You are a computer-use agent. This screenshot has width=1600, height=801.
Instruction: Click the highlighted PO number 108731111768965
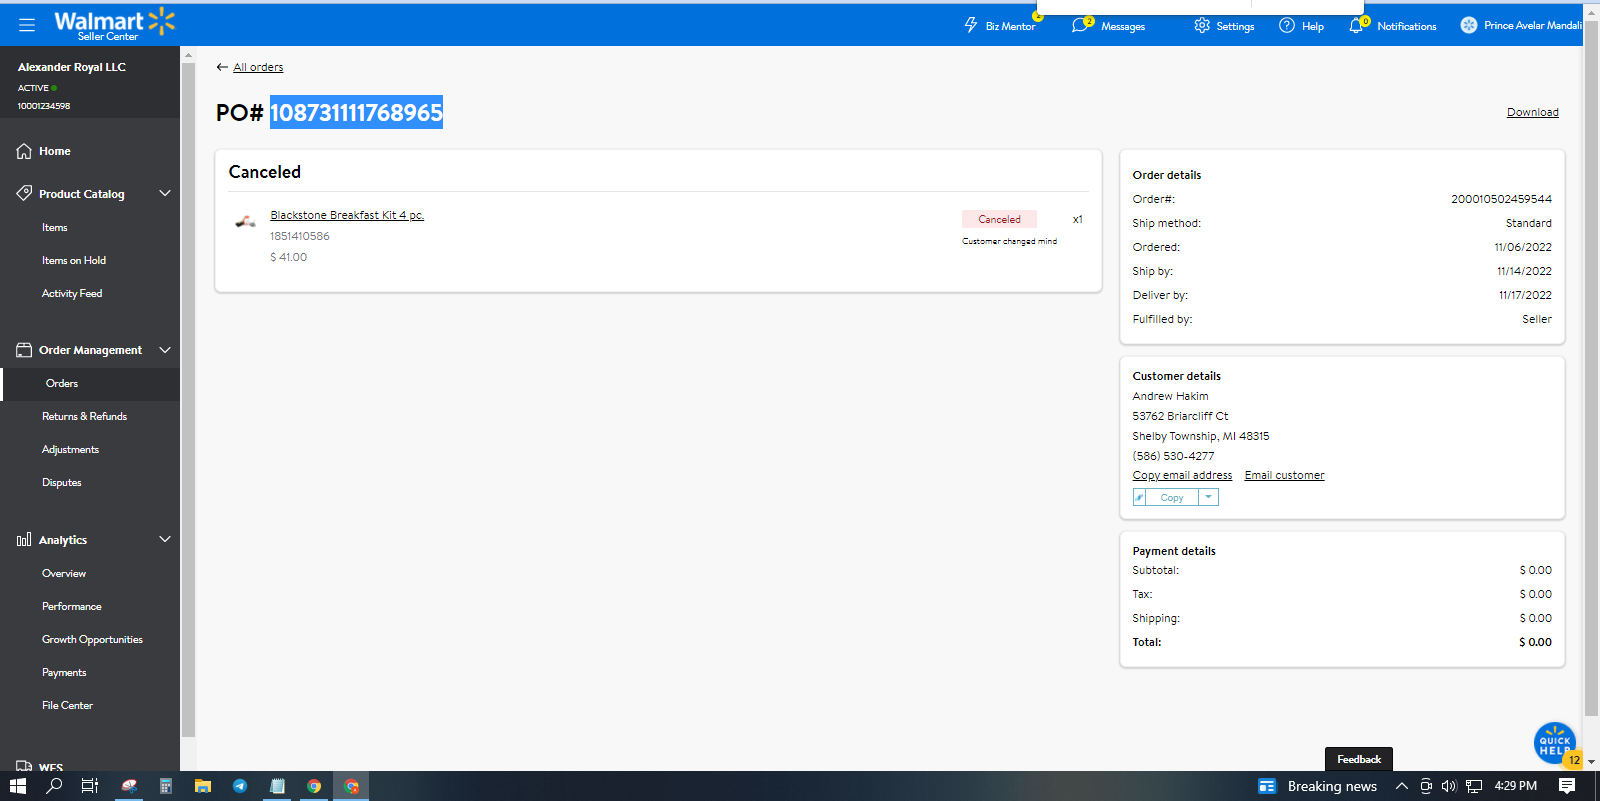coord(356,113)
